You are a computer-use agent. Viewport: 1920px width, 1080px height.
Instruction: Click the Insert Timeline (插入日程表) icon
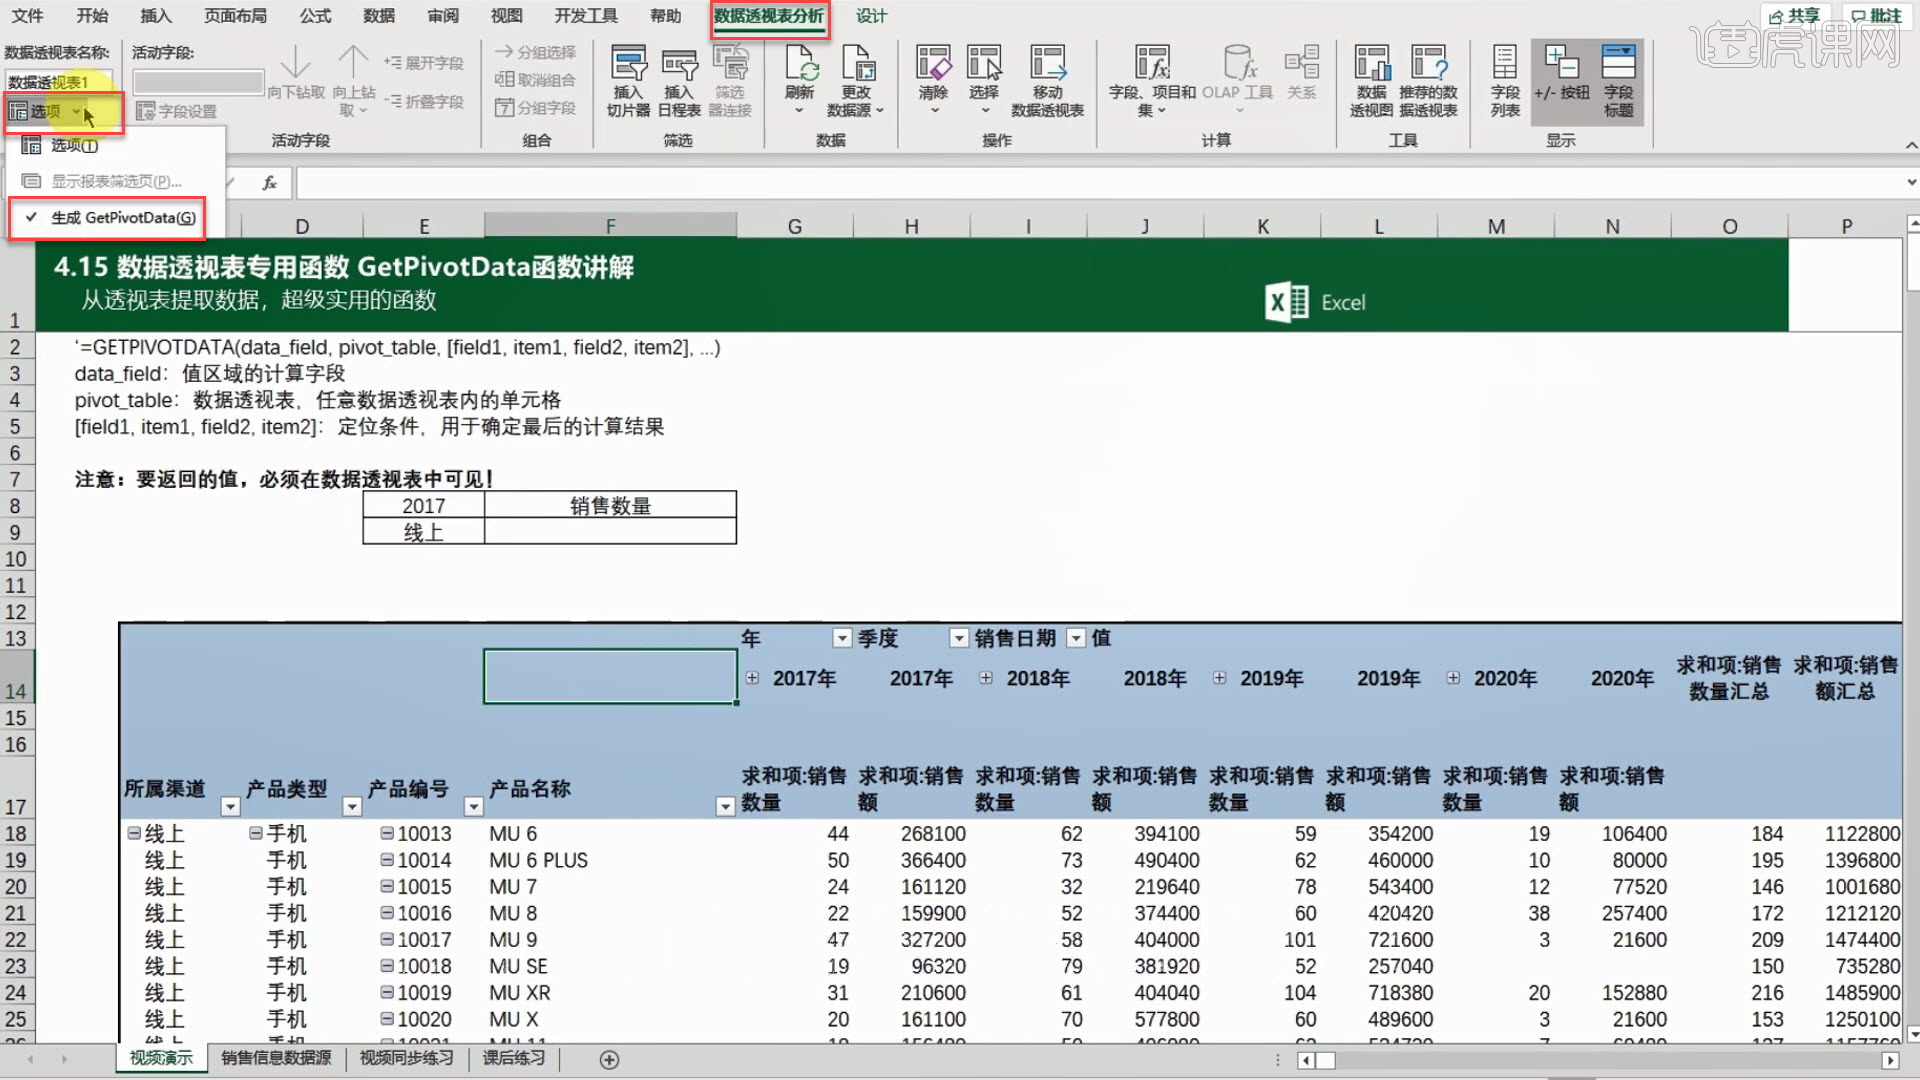point(679,68)
